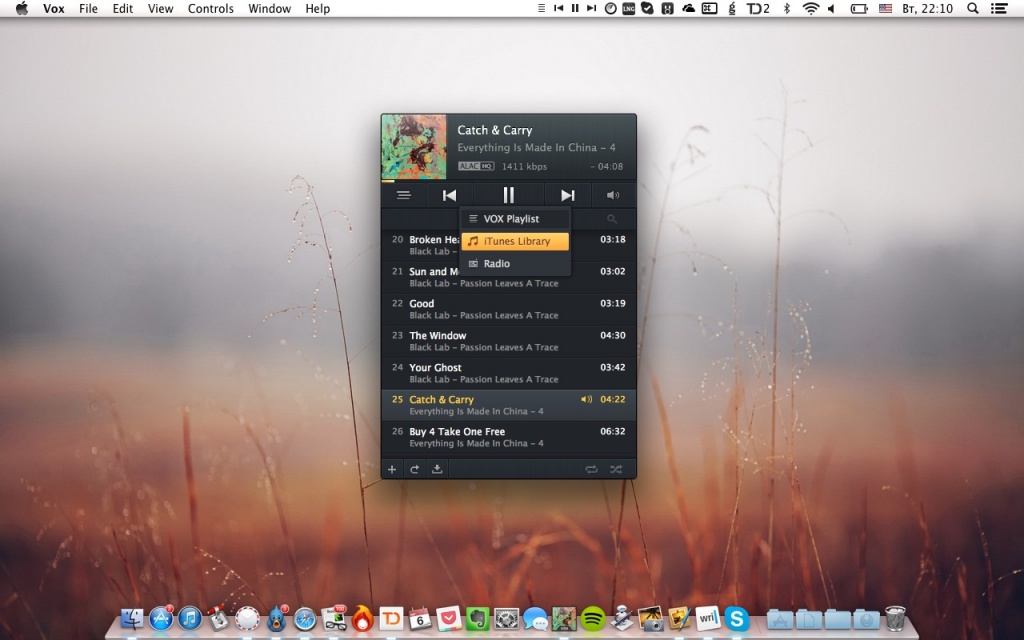Toggle shuffle mode
Viewport: 1024px width, 640px height.
[615, 469]
